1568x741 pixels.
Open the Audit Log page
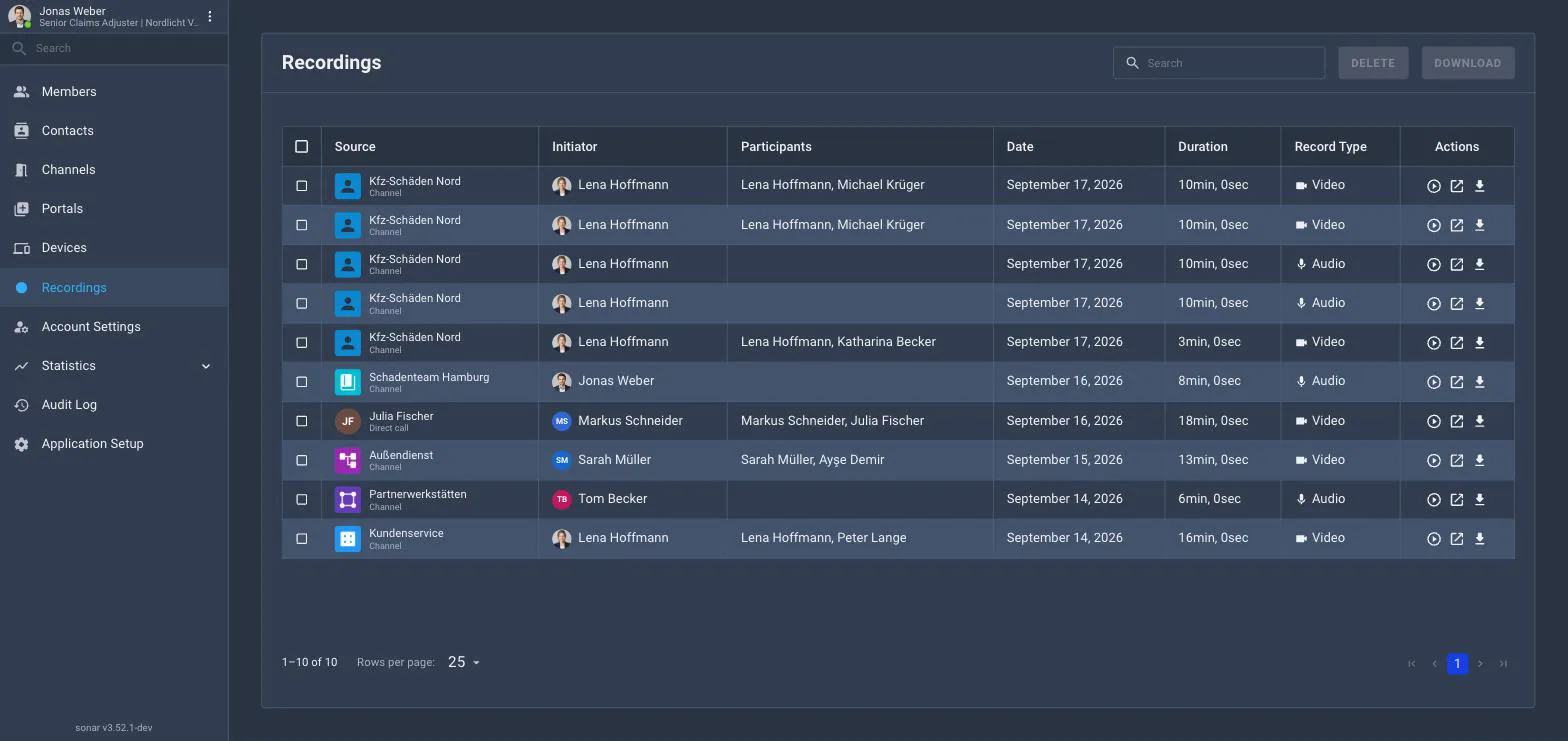point(114,405)
